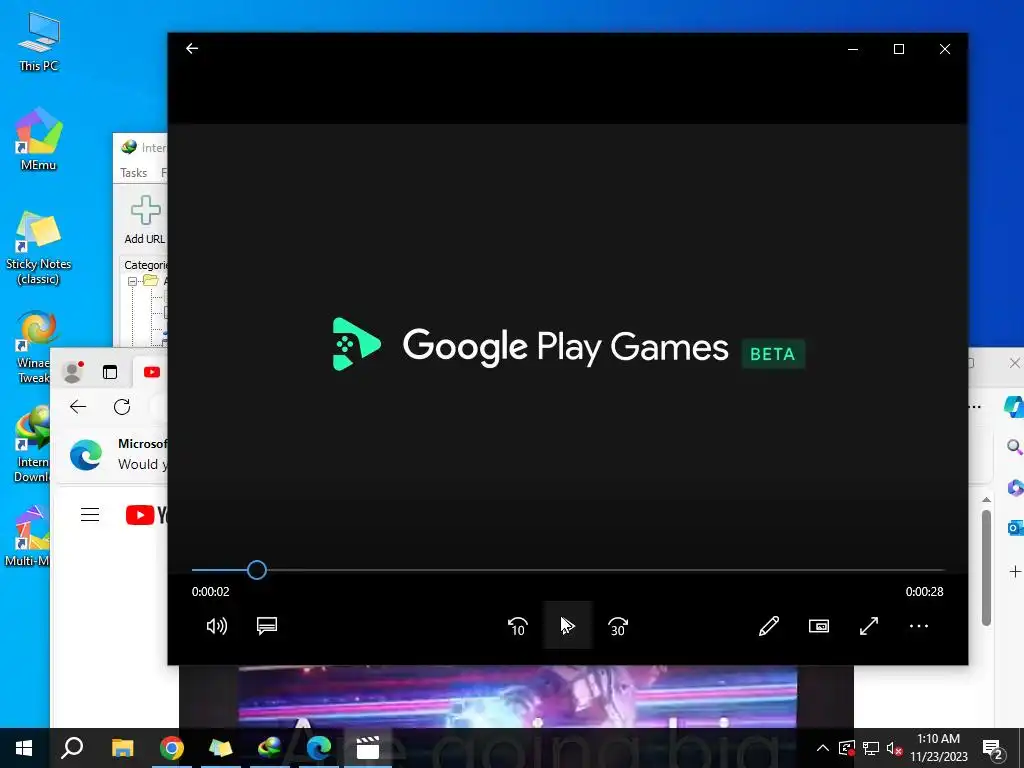Click the video seek slider handle
1024x768 pixels.
point(257,570)
